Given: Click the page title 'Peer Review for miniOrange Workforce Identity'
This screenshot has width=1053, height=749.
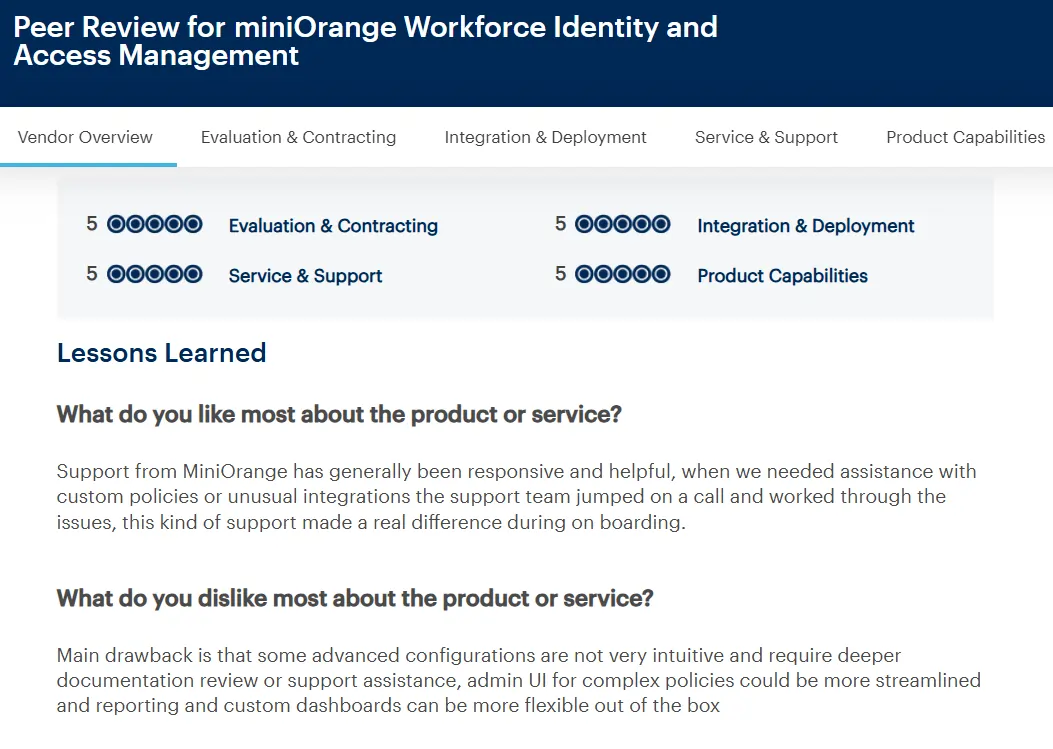Looking at the screenshot, I should pos(365,41).
